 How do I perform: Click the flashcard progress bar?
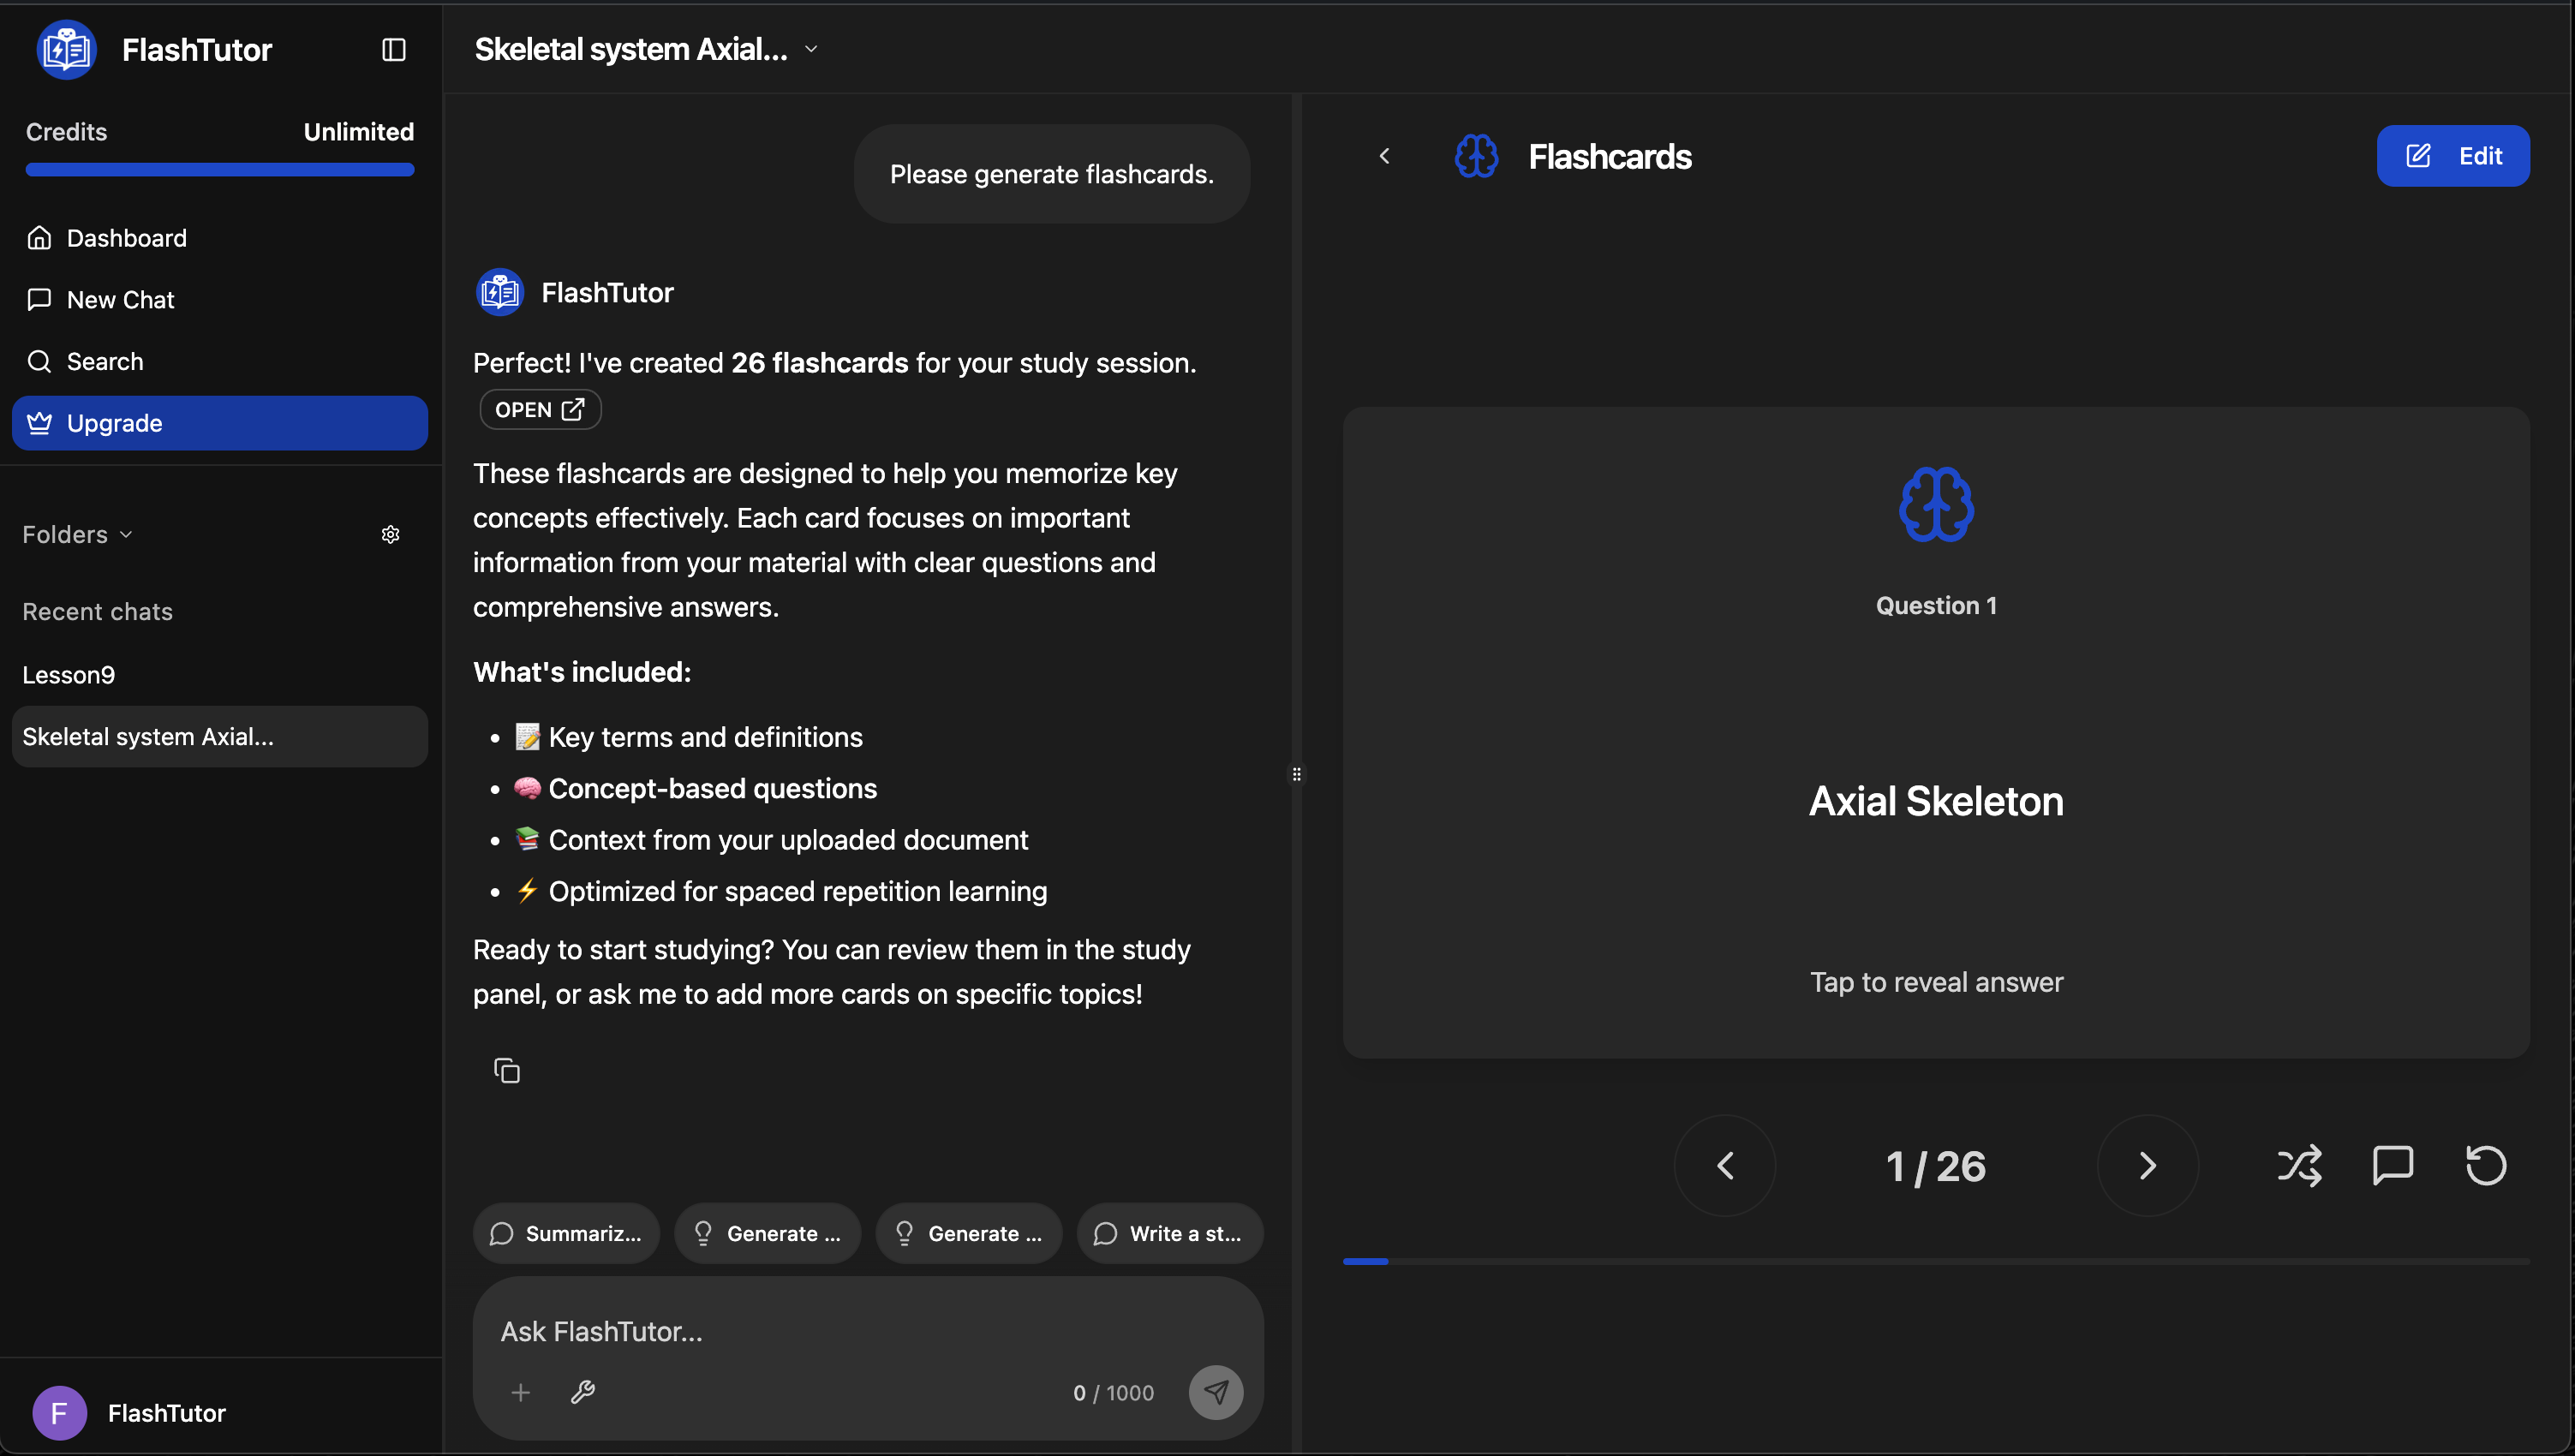[1935, 1262]
